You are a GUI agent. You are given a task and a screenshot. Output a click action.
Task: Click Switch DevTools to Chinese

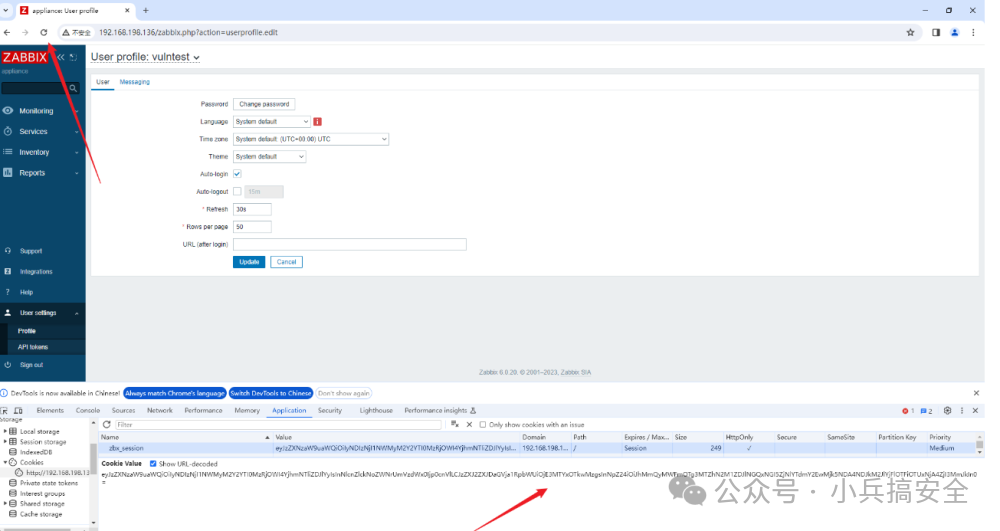pos(271,393)
